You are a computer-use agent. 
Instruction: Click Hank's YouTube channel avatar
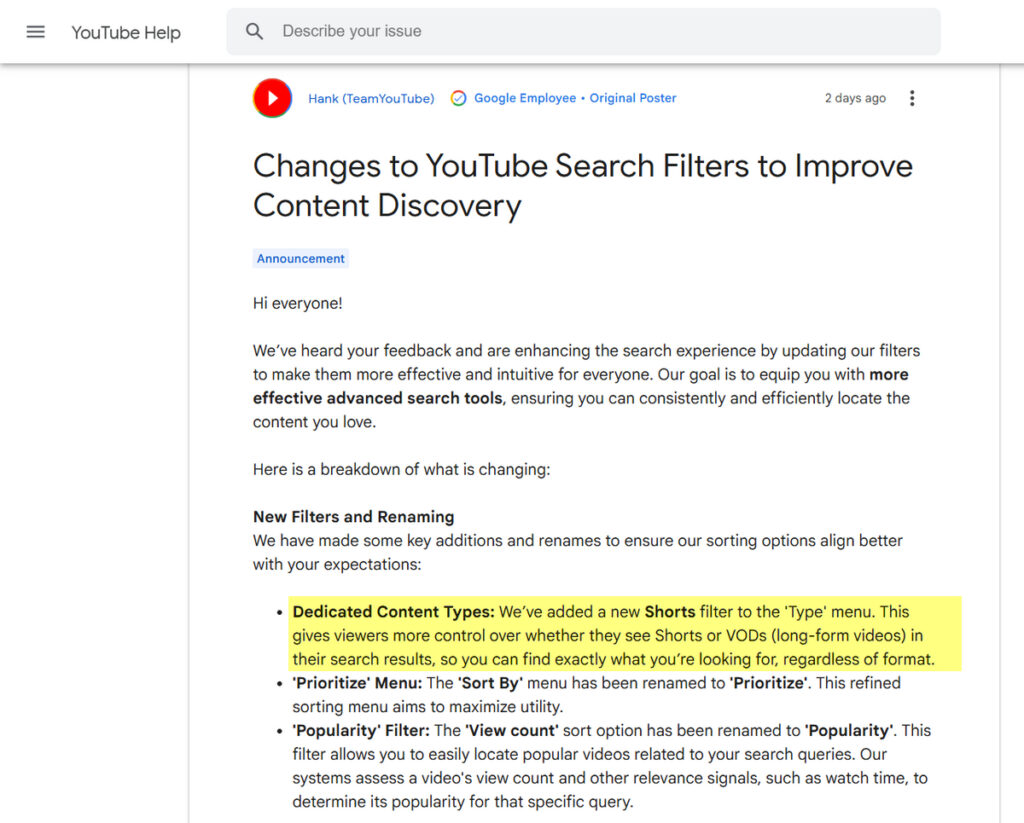coord(272,97)
